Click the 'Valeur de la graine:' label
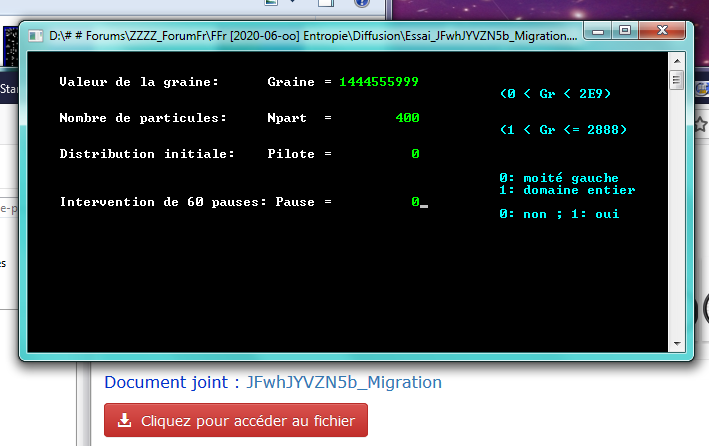The width and height of the screenshot is (709, 446). click(x=139, y=82)
